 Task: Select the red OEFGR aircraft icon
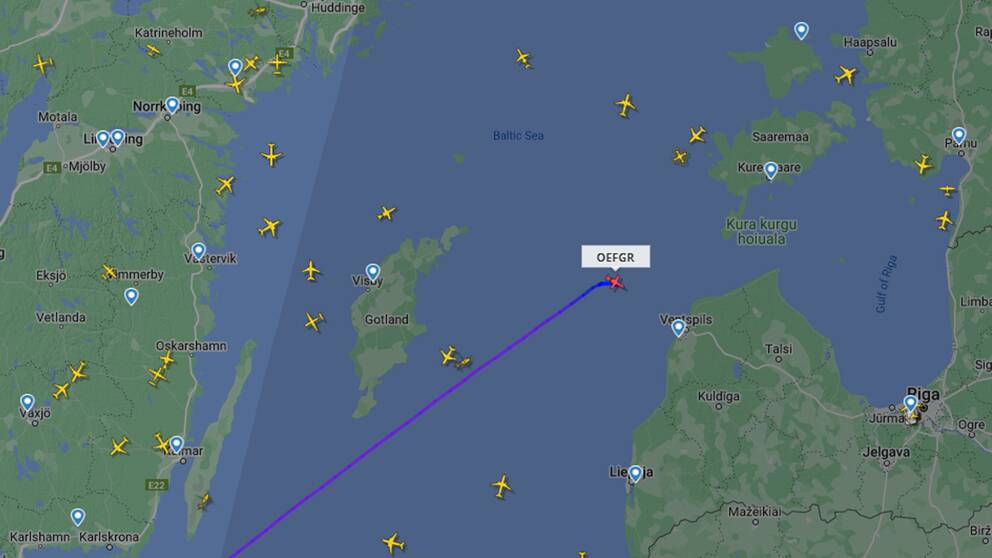click(x=614, y=282)
